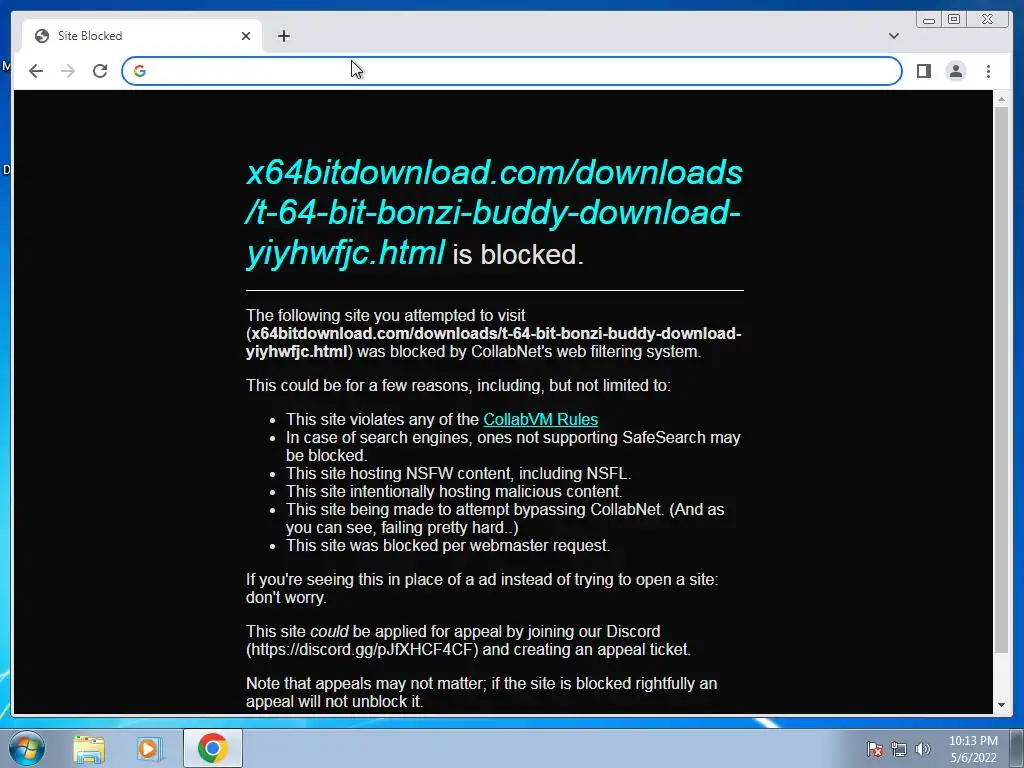
Task: Click the vertical scrollbar thumb
Action: point(1001,380)
